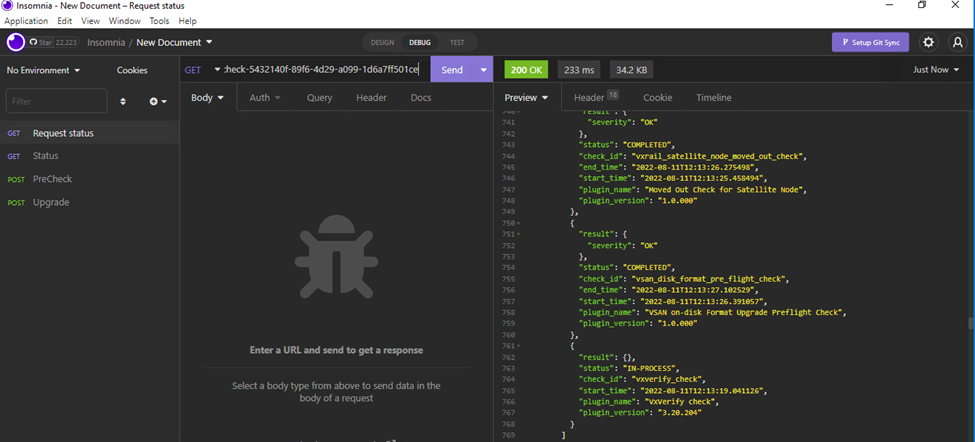Image resolution: width=975 pixels, height=442 pixels.
Task: Open the user account icon
Action: [x=957, y=42]
